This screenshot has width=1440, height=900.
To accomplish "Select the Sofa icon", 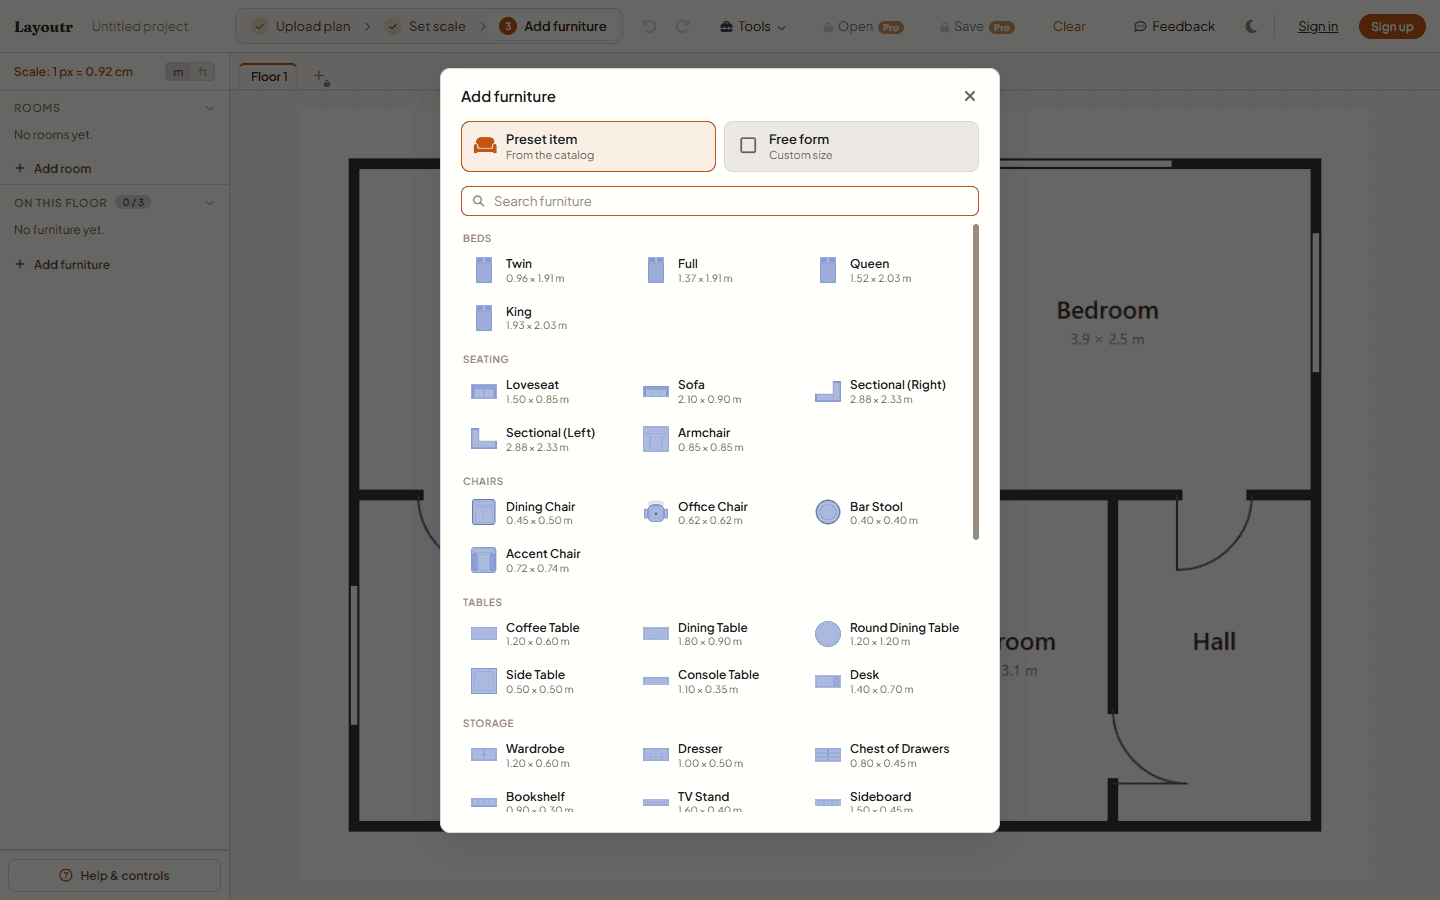I will click(656, 392).
